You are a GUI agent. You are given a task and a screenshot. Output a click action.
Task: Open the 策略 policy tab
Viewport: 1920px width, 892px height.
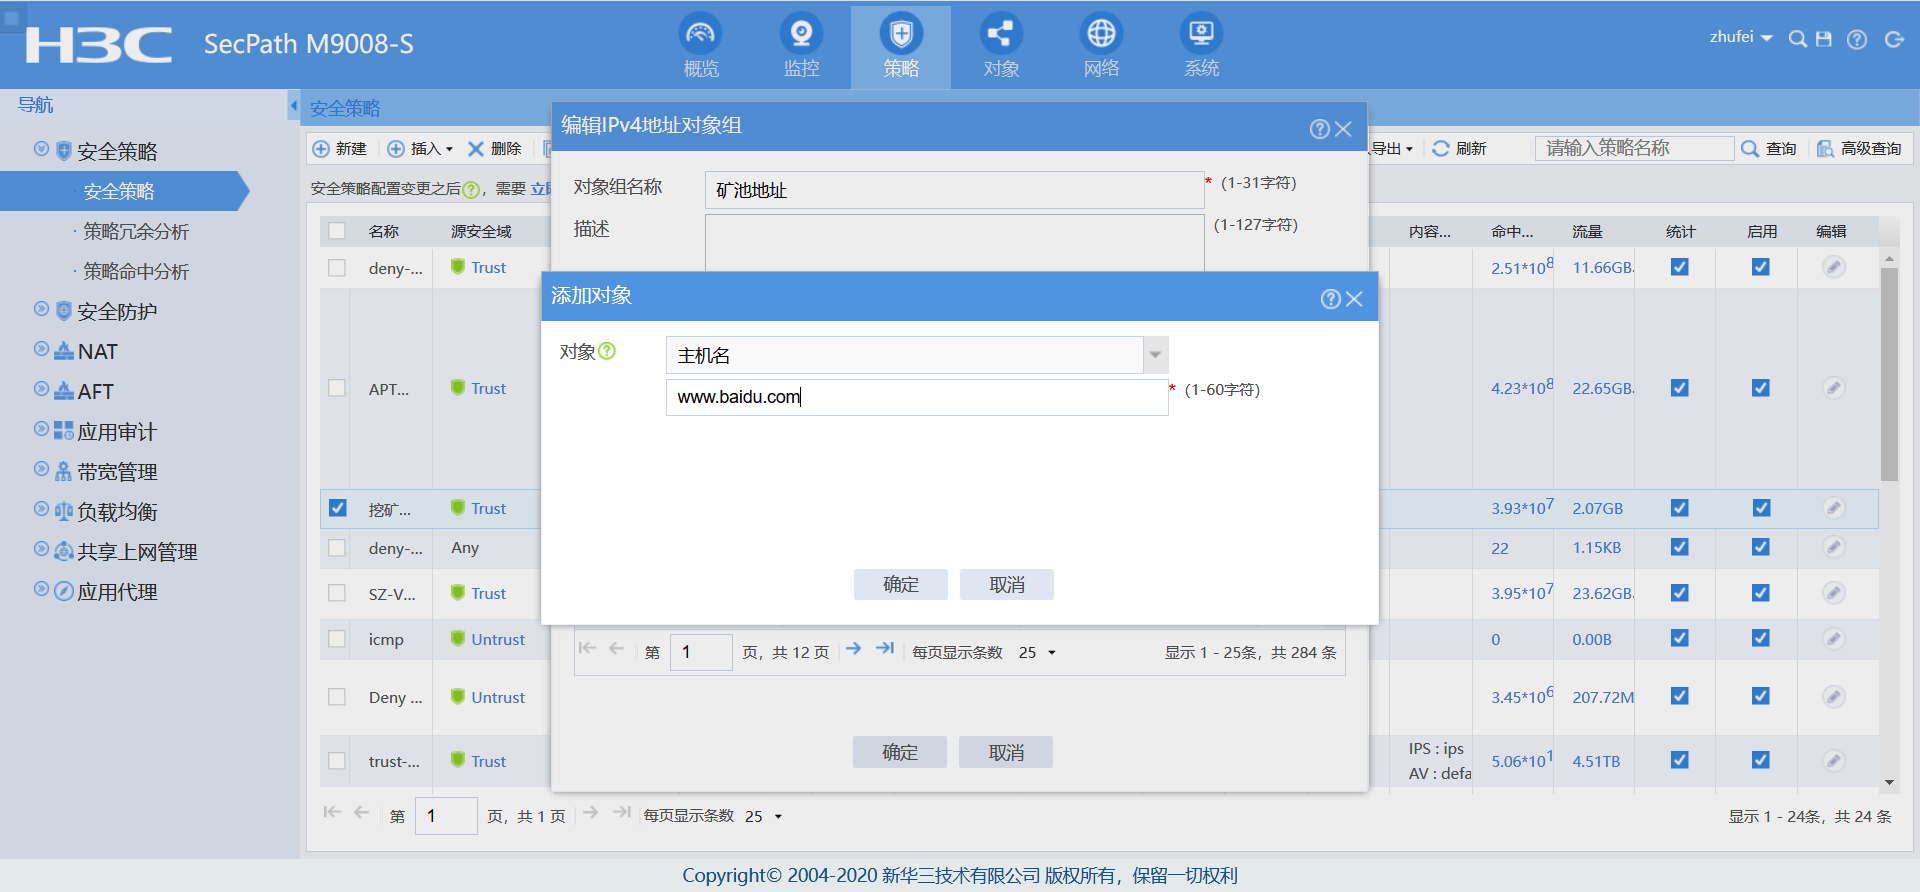pyautogui.click(x=901, y=46)
